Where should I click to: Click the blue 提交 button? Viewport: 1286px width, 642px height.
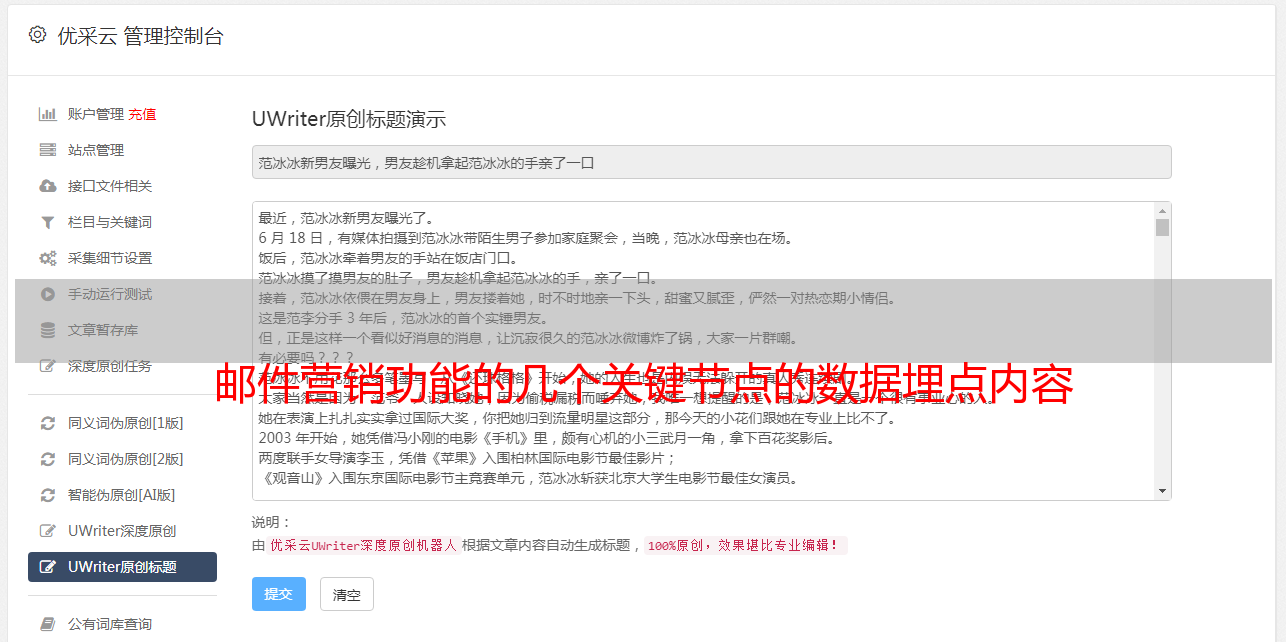tap(279, 594)
